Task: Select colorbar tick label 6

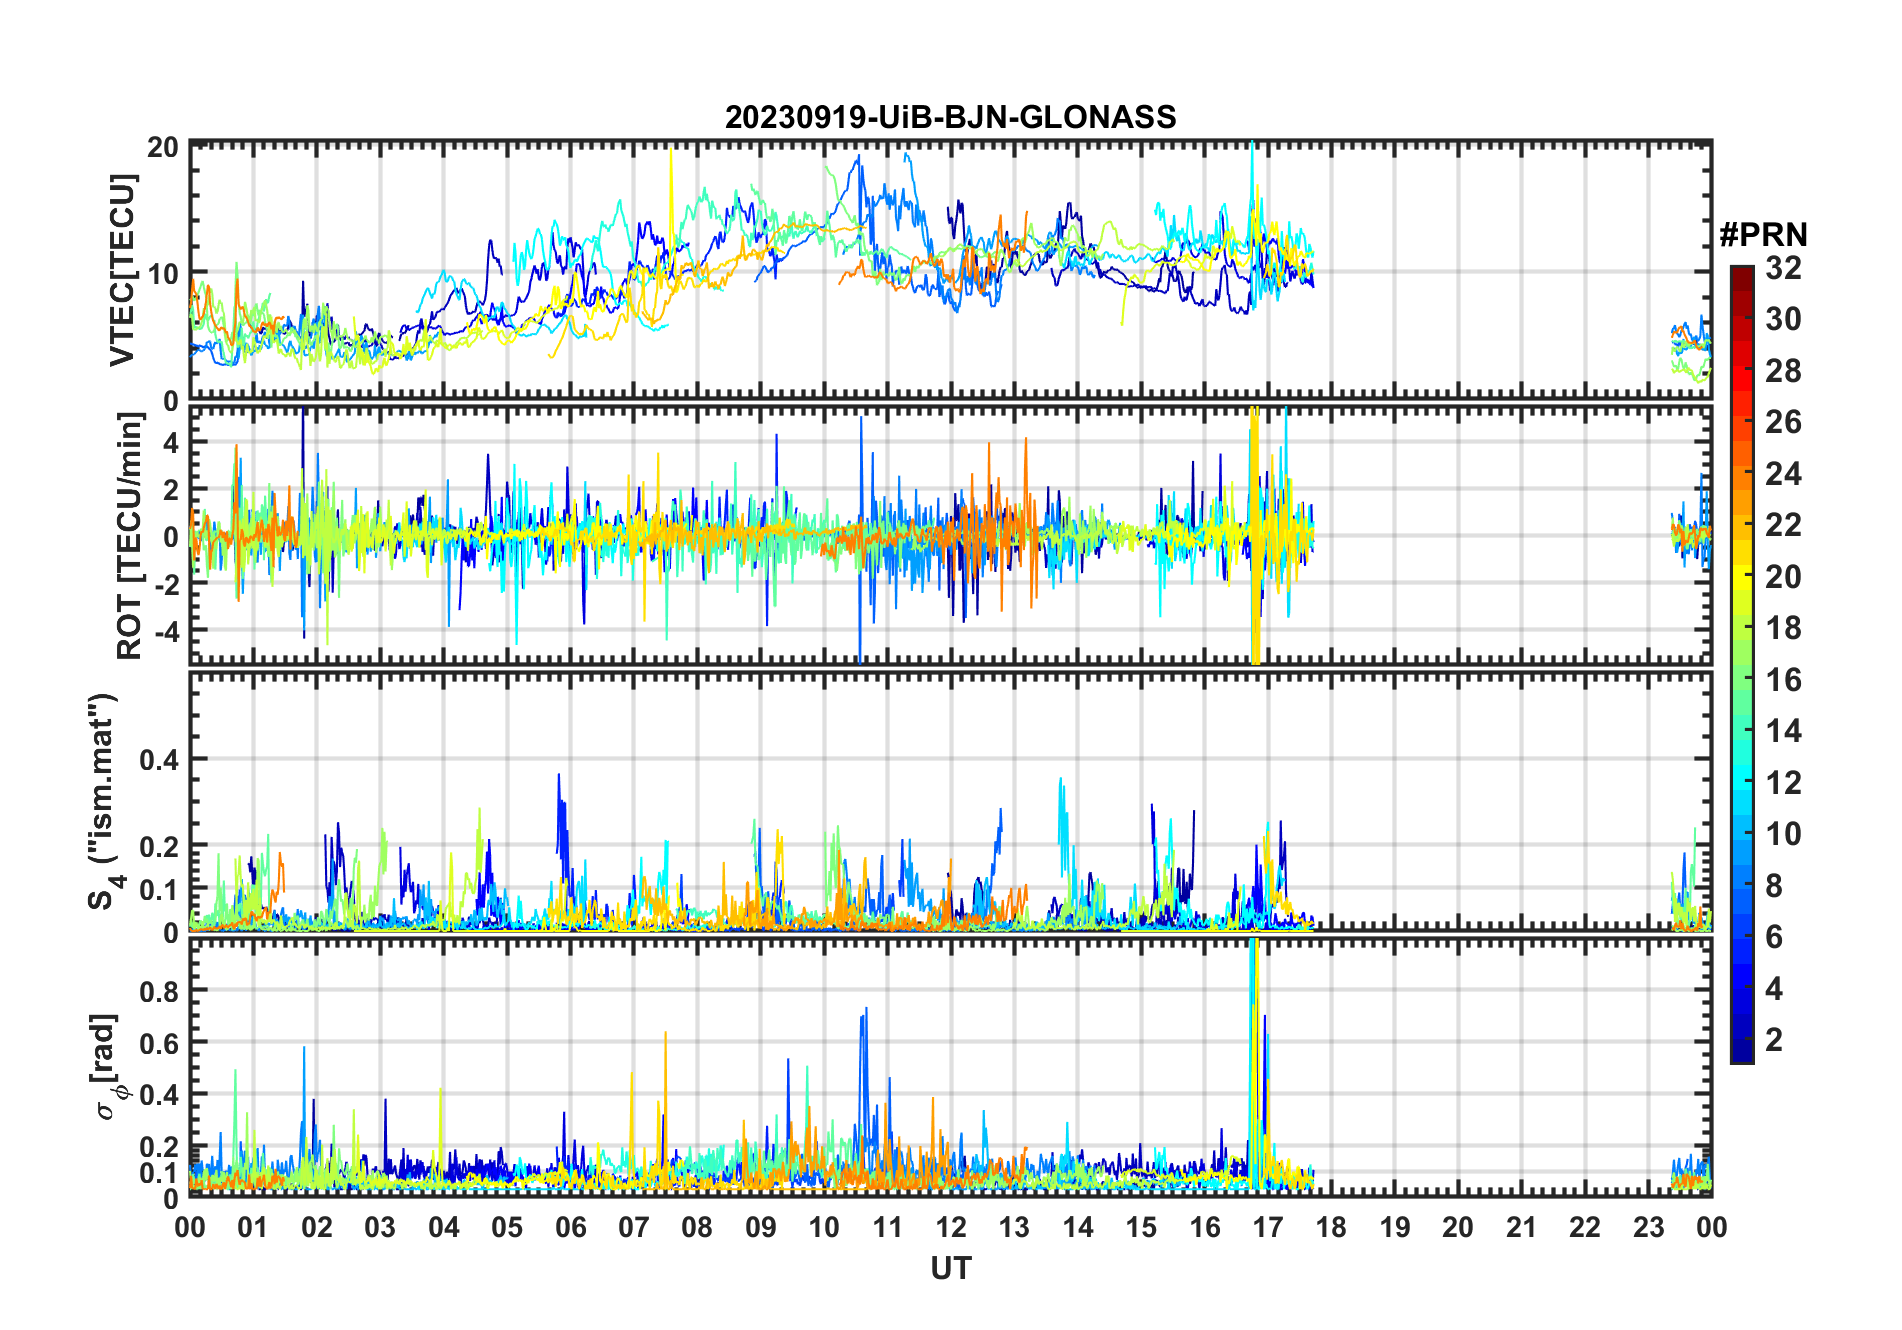Action: coord(1774,937)
